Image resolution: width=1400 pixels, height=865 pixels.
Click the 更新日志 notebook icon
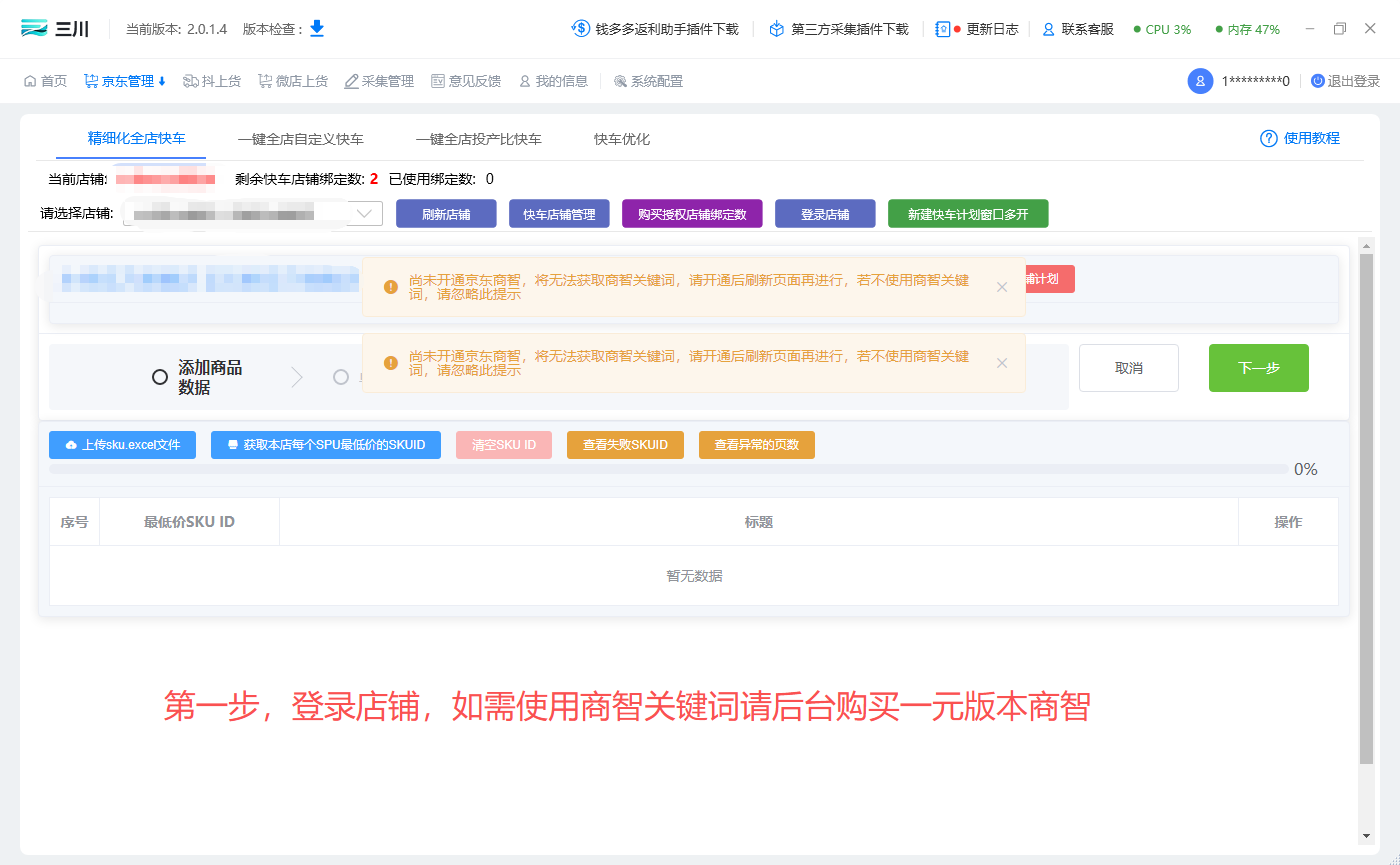pos(942,29)
